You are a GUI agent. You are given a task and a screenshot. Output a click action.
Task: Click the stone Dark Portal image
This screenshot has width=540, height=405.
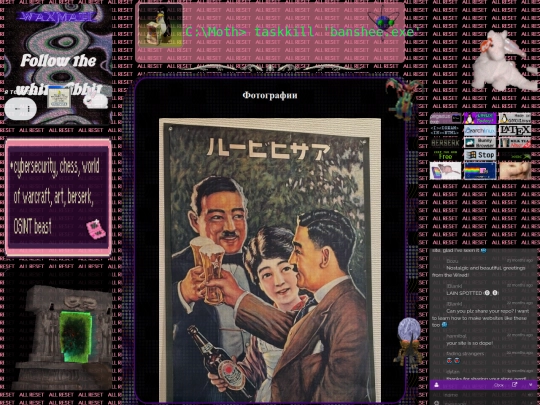[62, 338]
